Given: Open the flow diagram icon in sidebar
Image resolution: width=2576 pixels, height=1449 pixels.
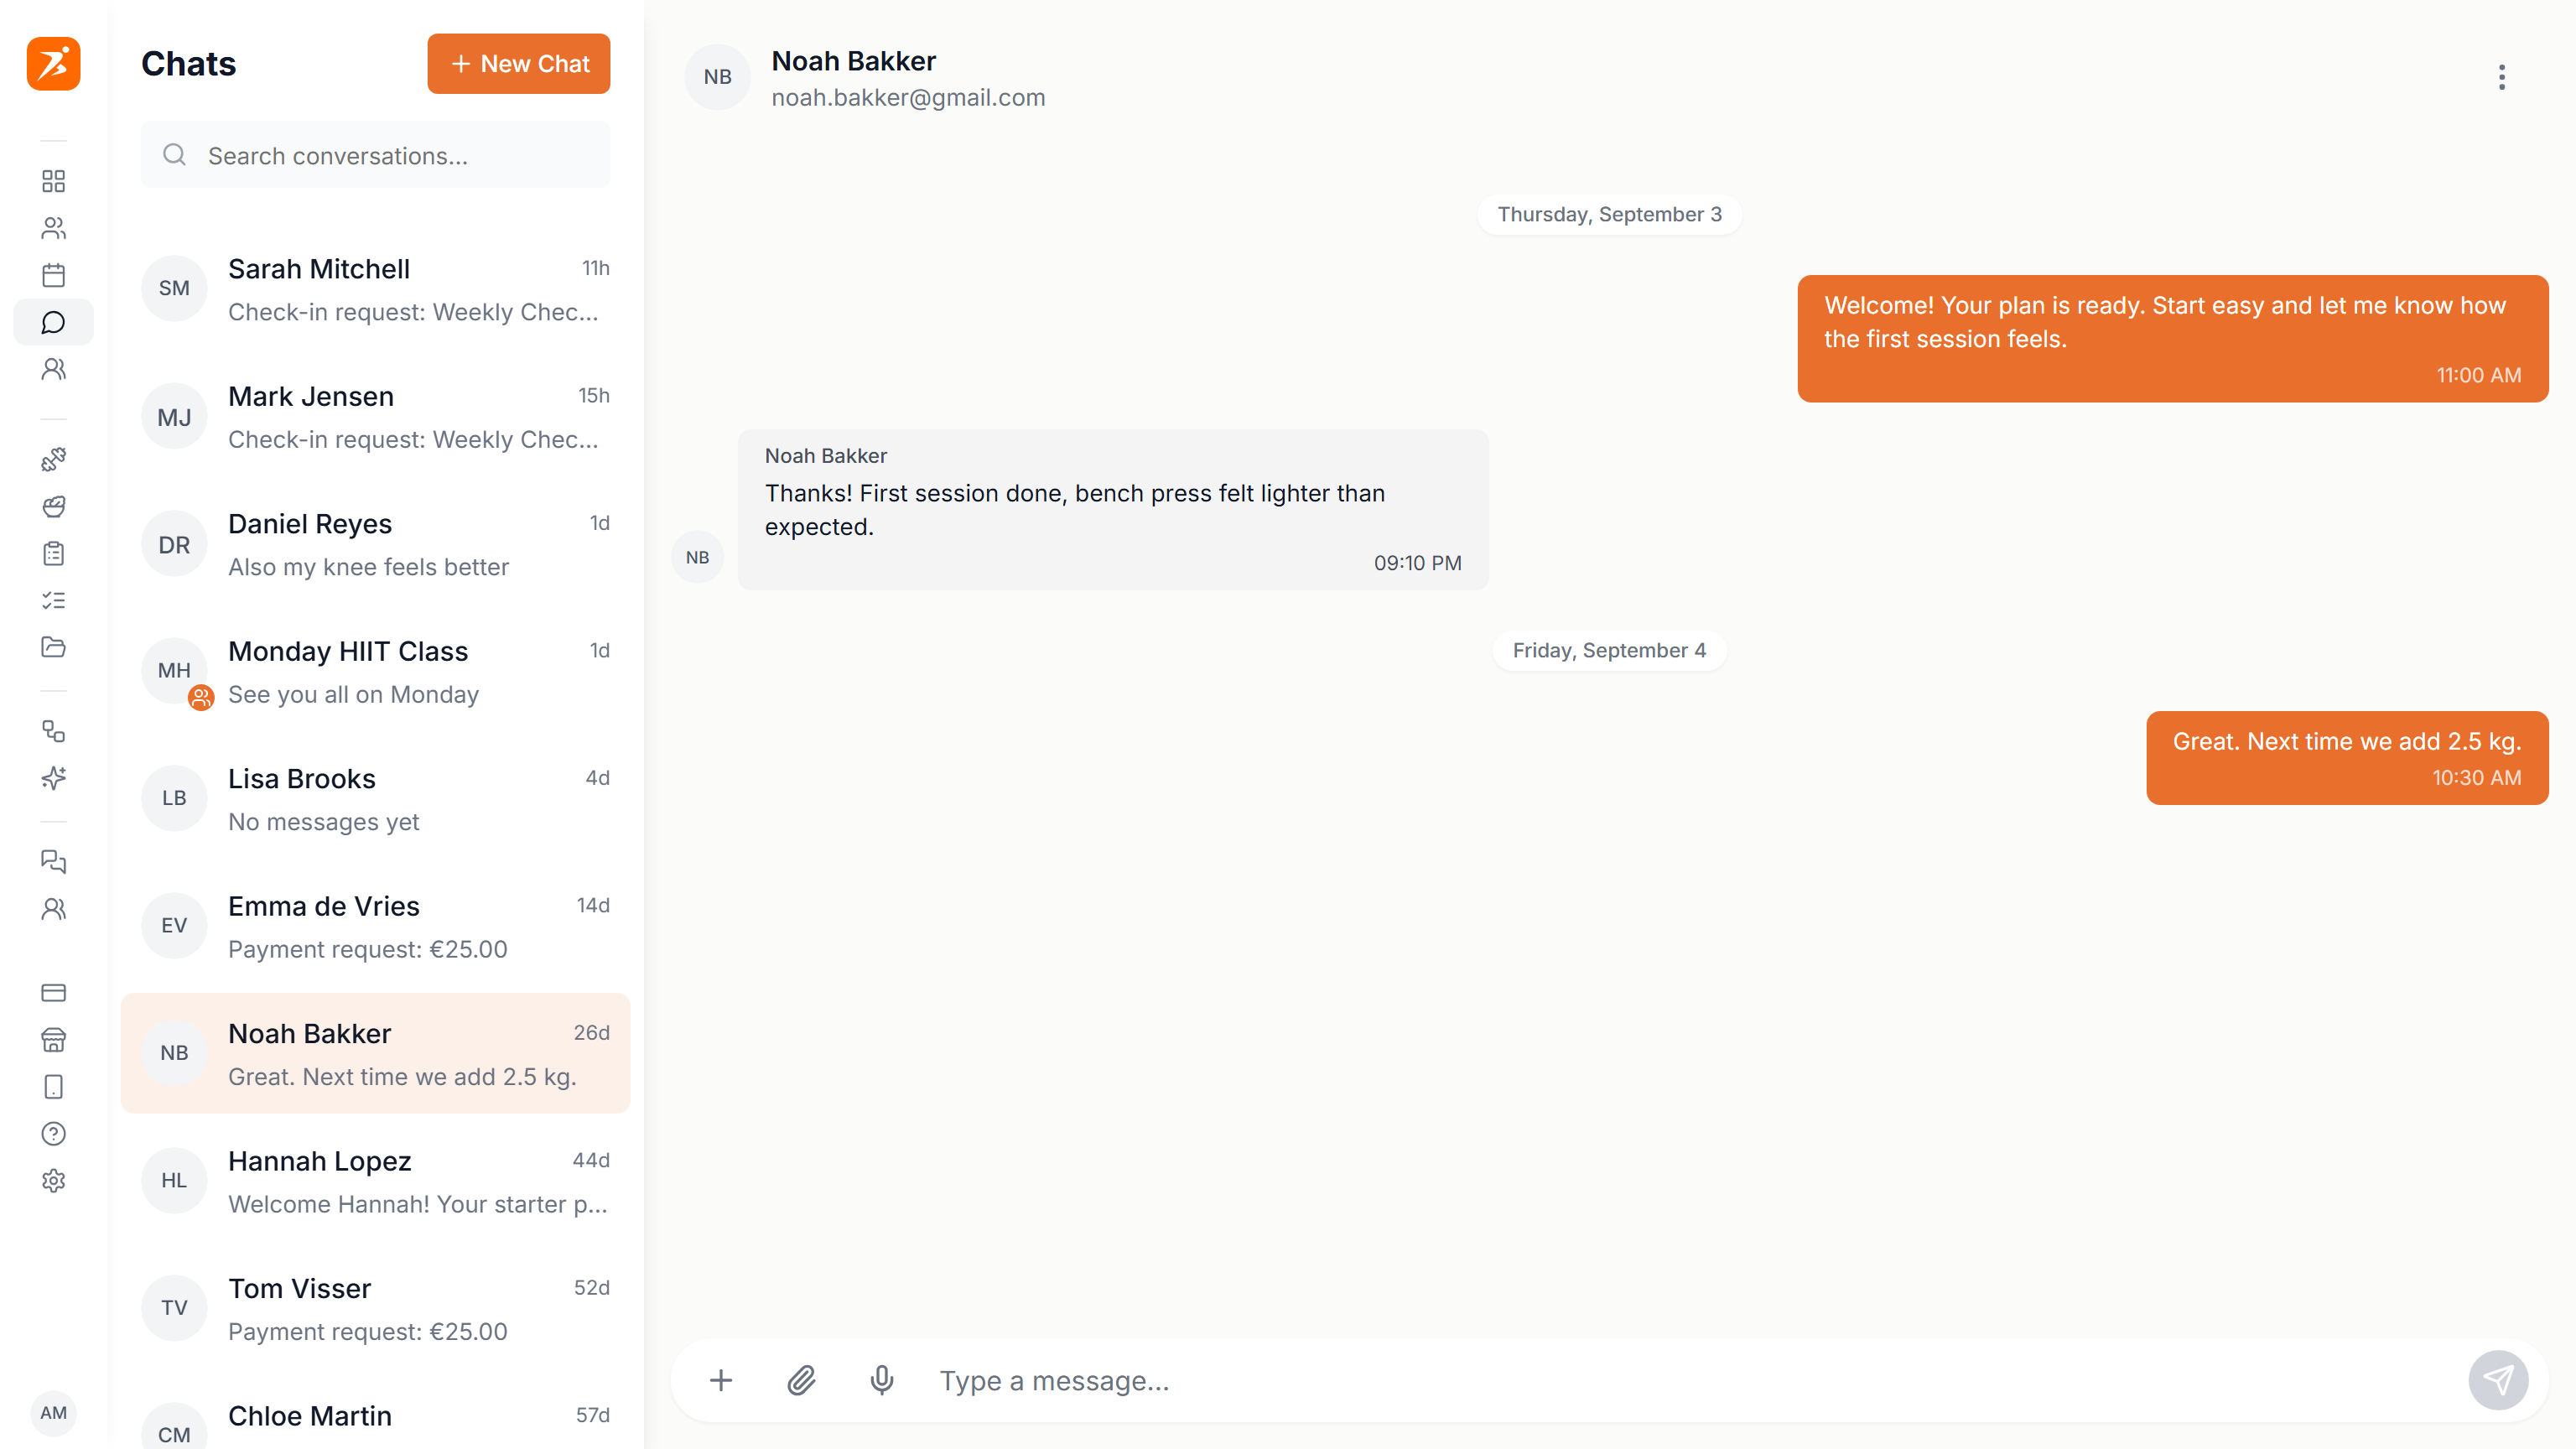Looking at the screenshot, I should [x=53, y=731].
